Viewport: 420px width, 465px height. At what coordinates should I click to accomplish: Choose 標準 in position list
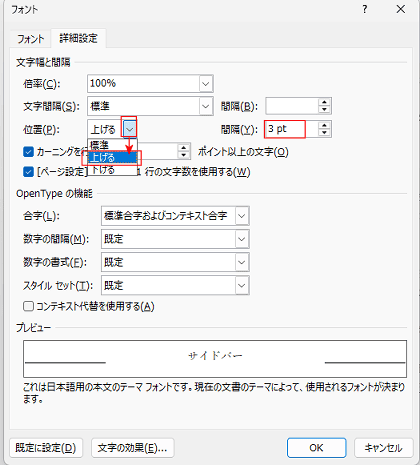point(112,145)
